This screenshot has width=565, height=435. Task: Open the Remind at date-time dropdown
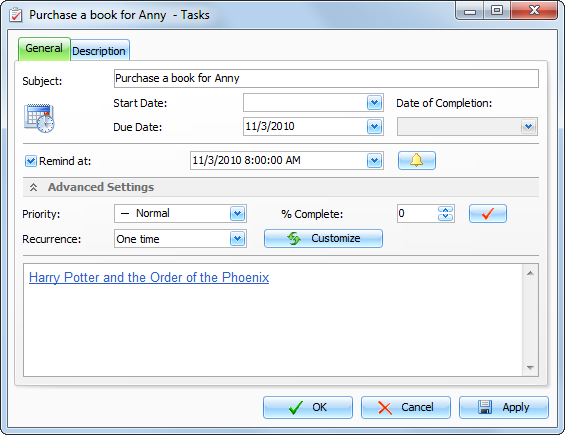[x=374, y=160]
